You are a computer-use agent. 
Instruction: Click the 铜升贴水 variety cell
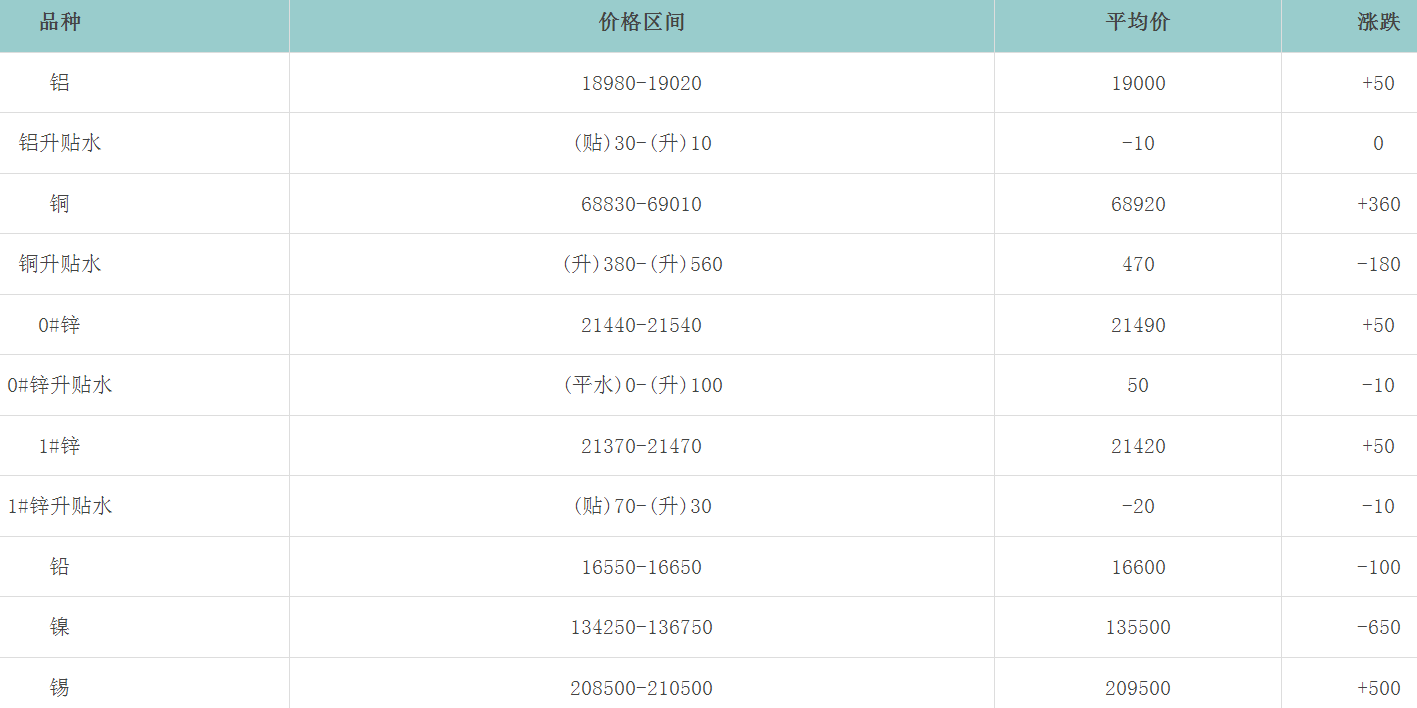tap(60, 264)
